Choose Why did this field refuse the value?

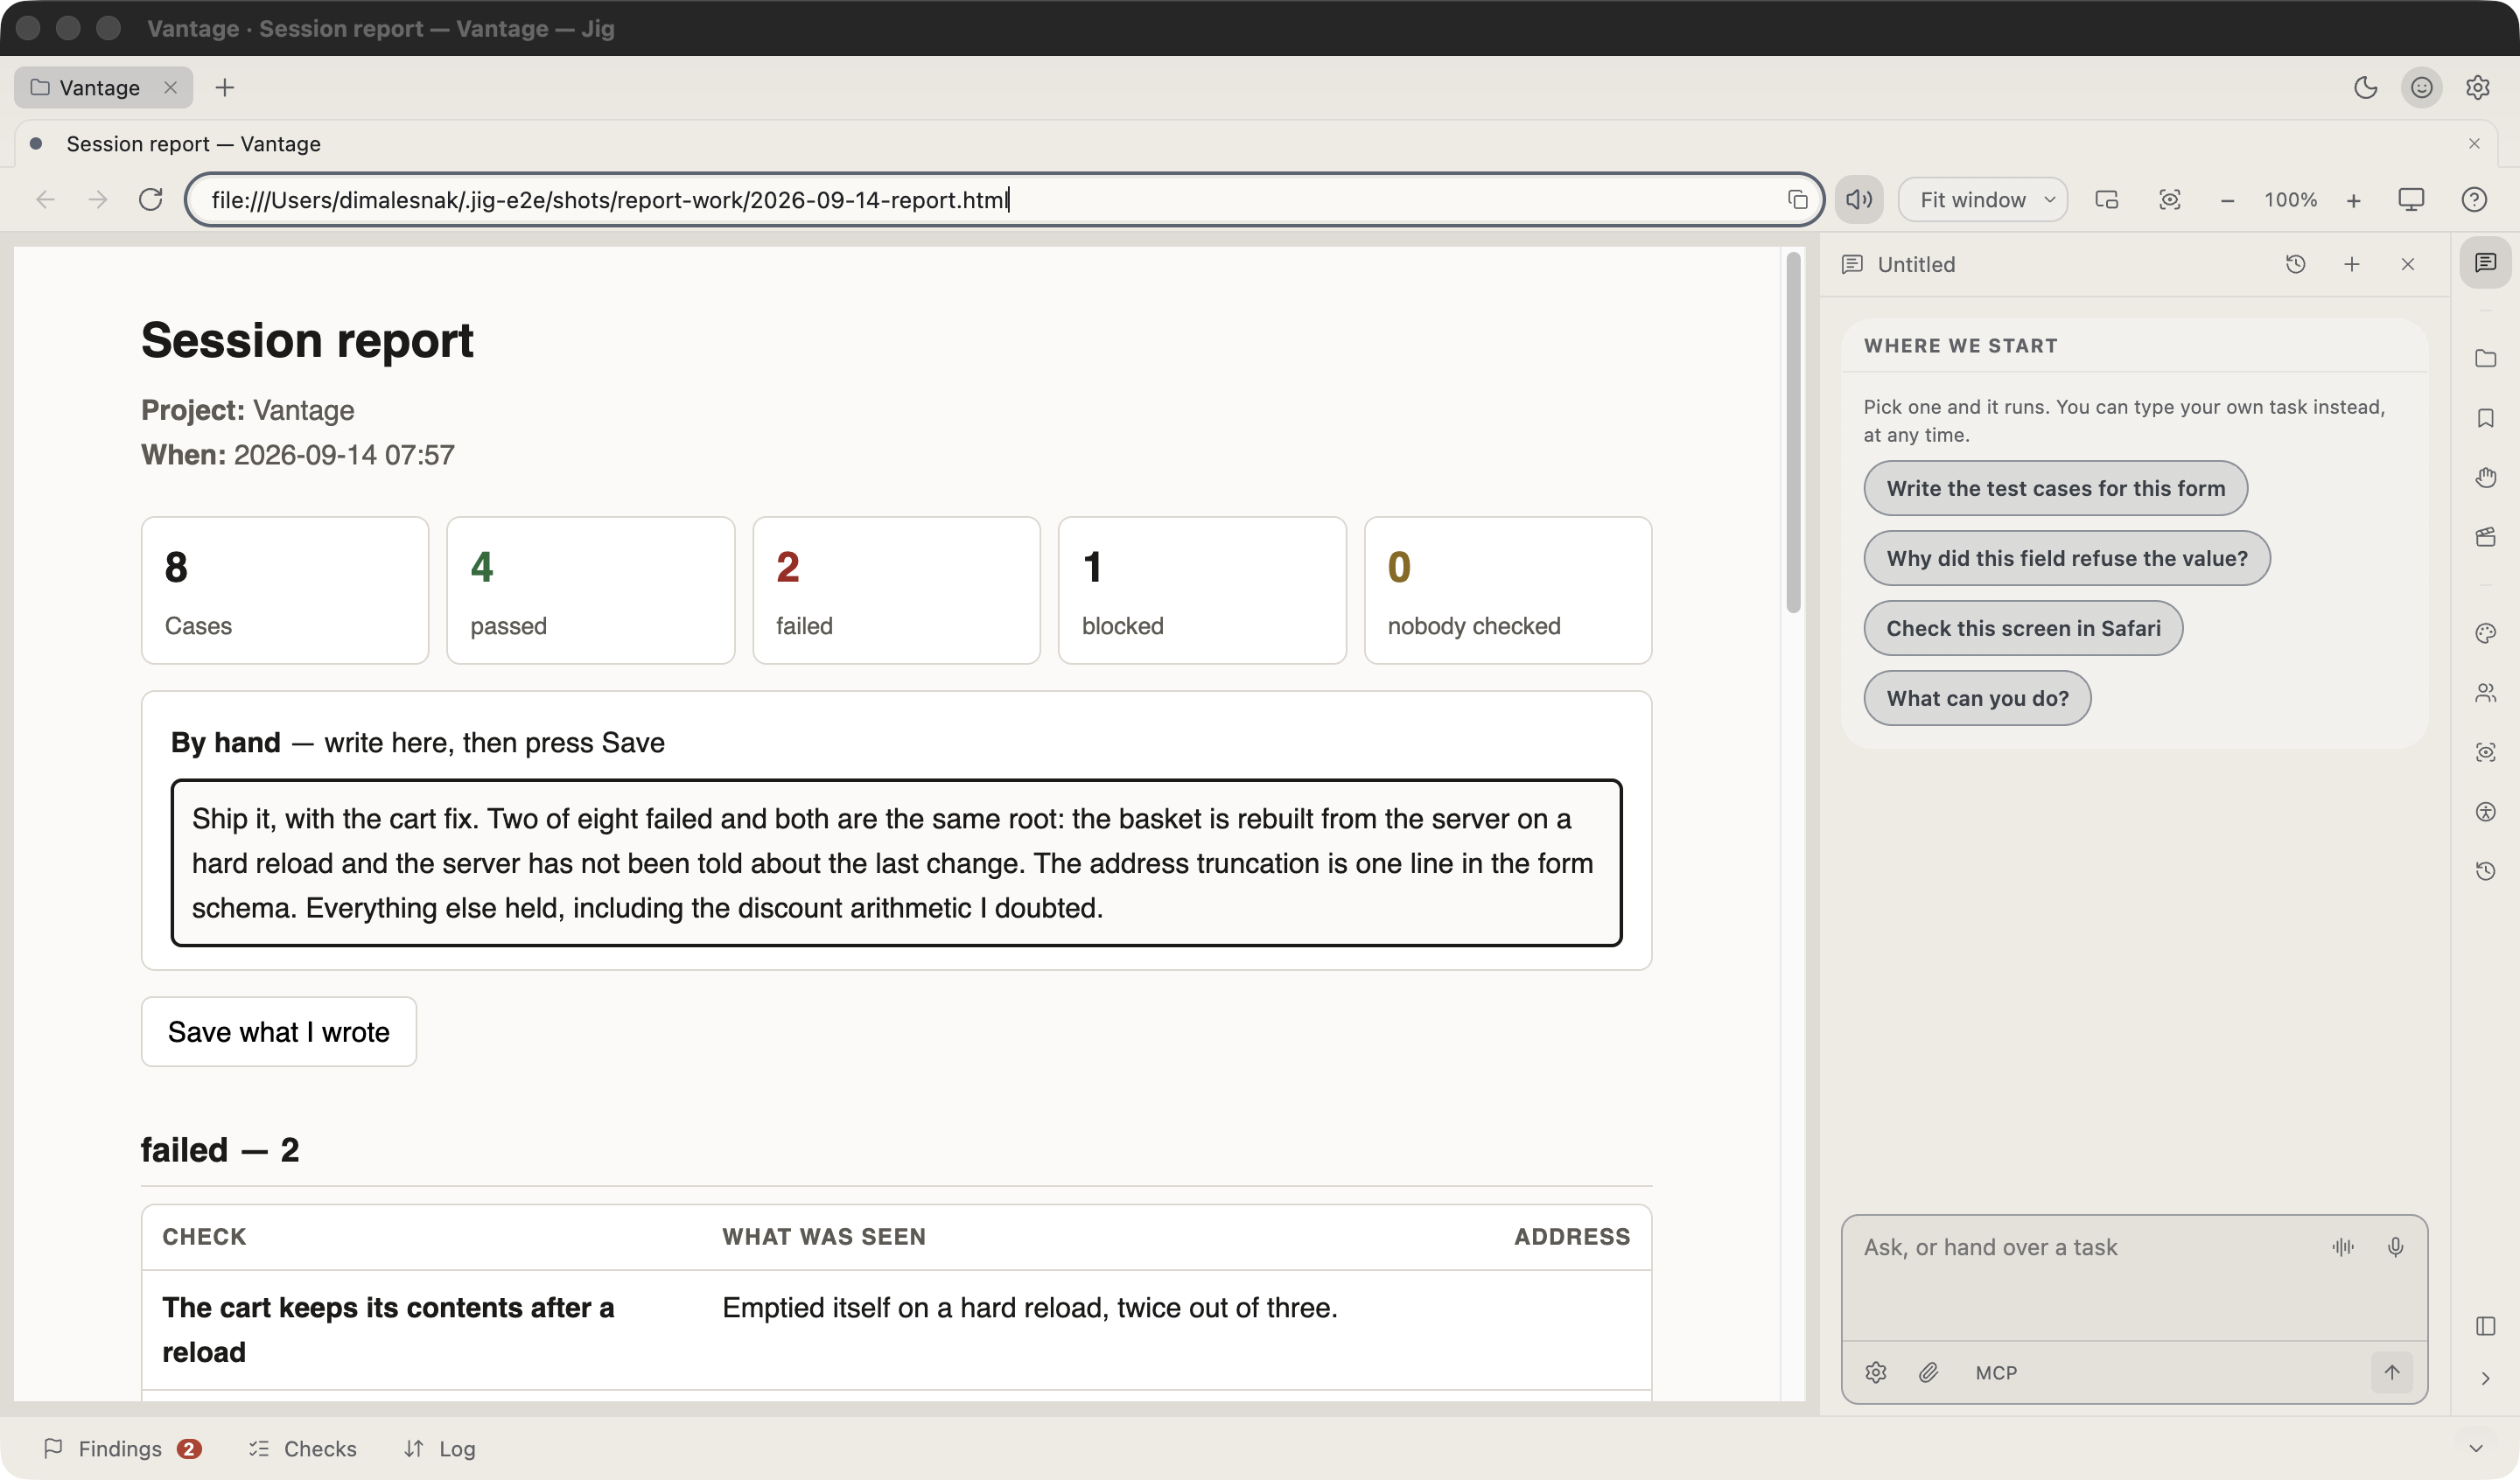(x=2066, y=558)
